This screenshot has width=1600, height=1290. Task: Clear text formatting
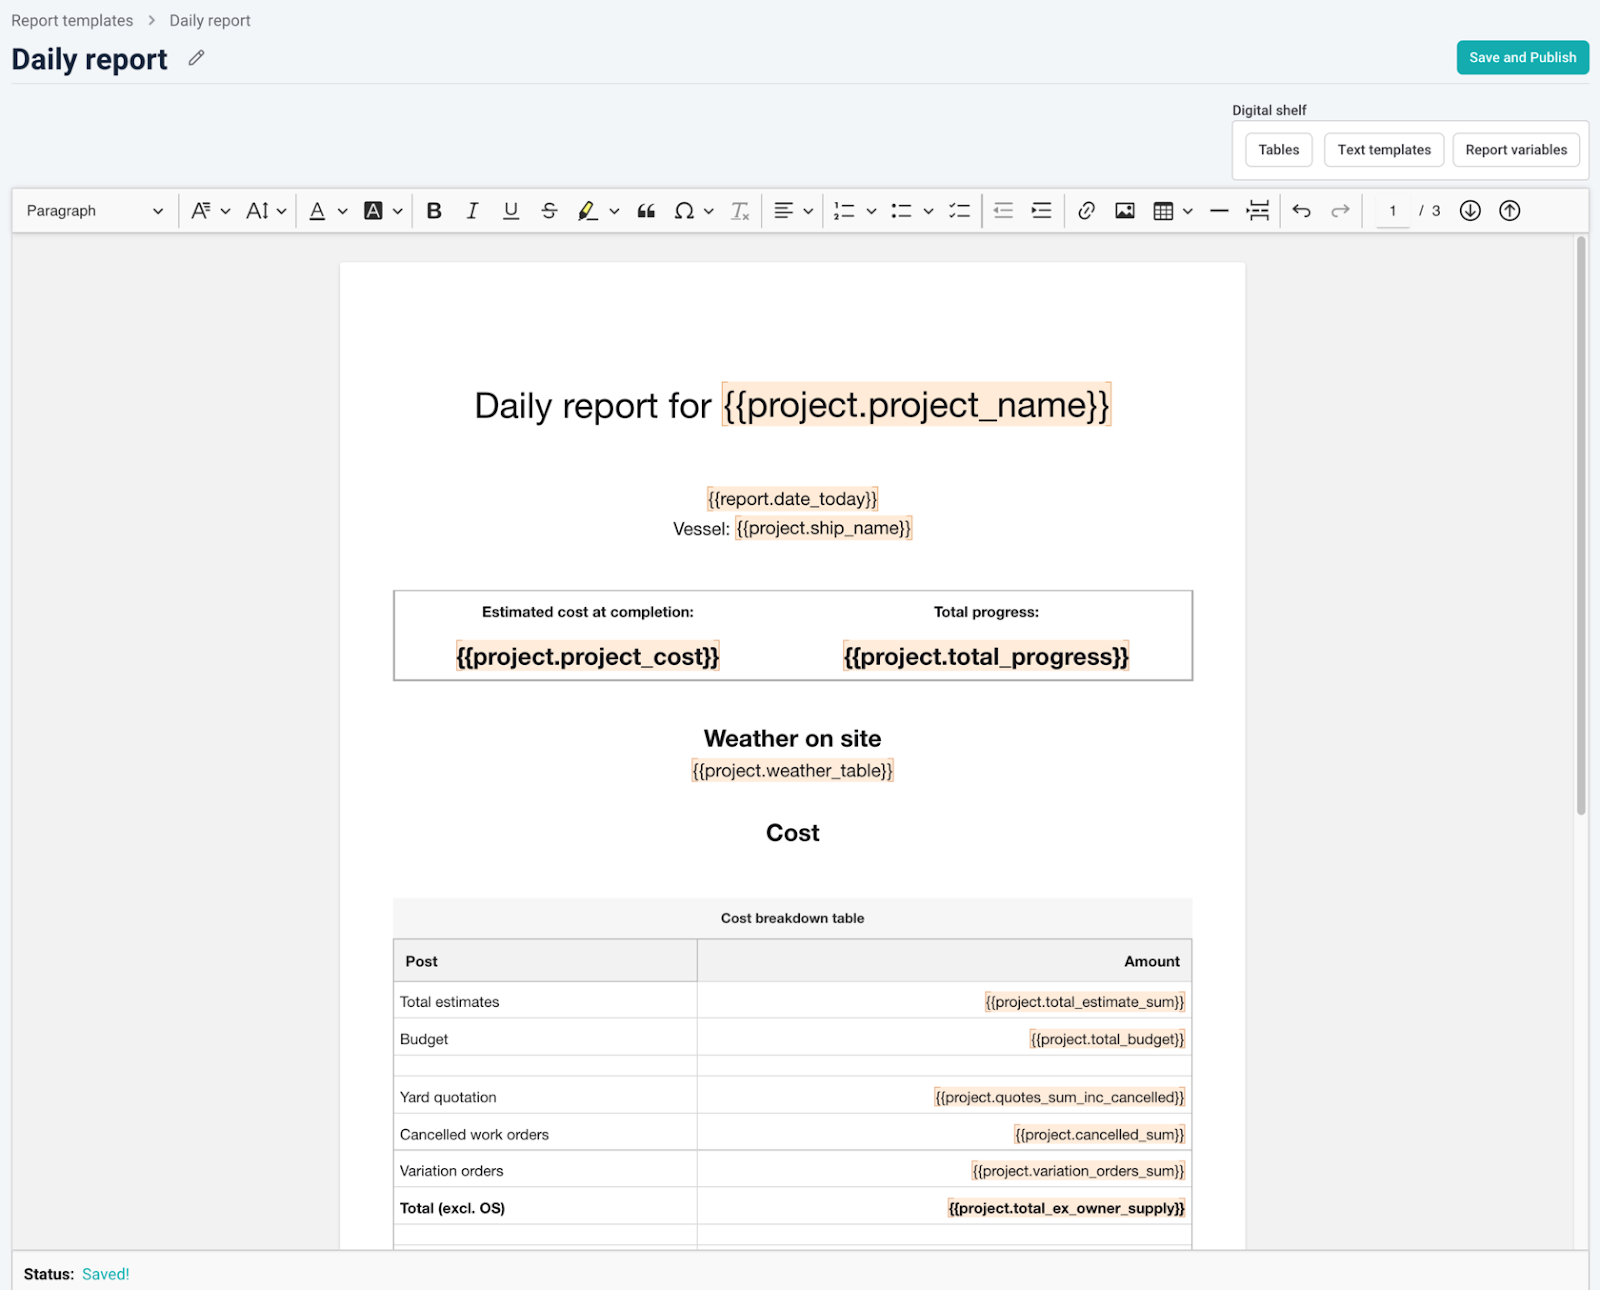point(740,211)
